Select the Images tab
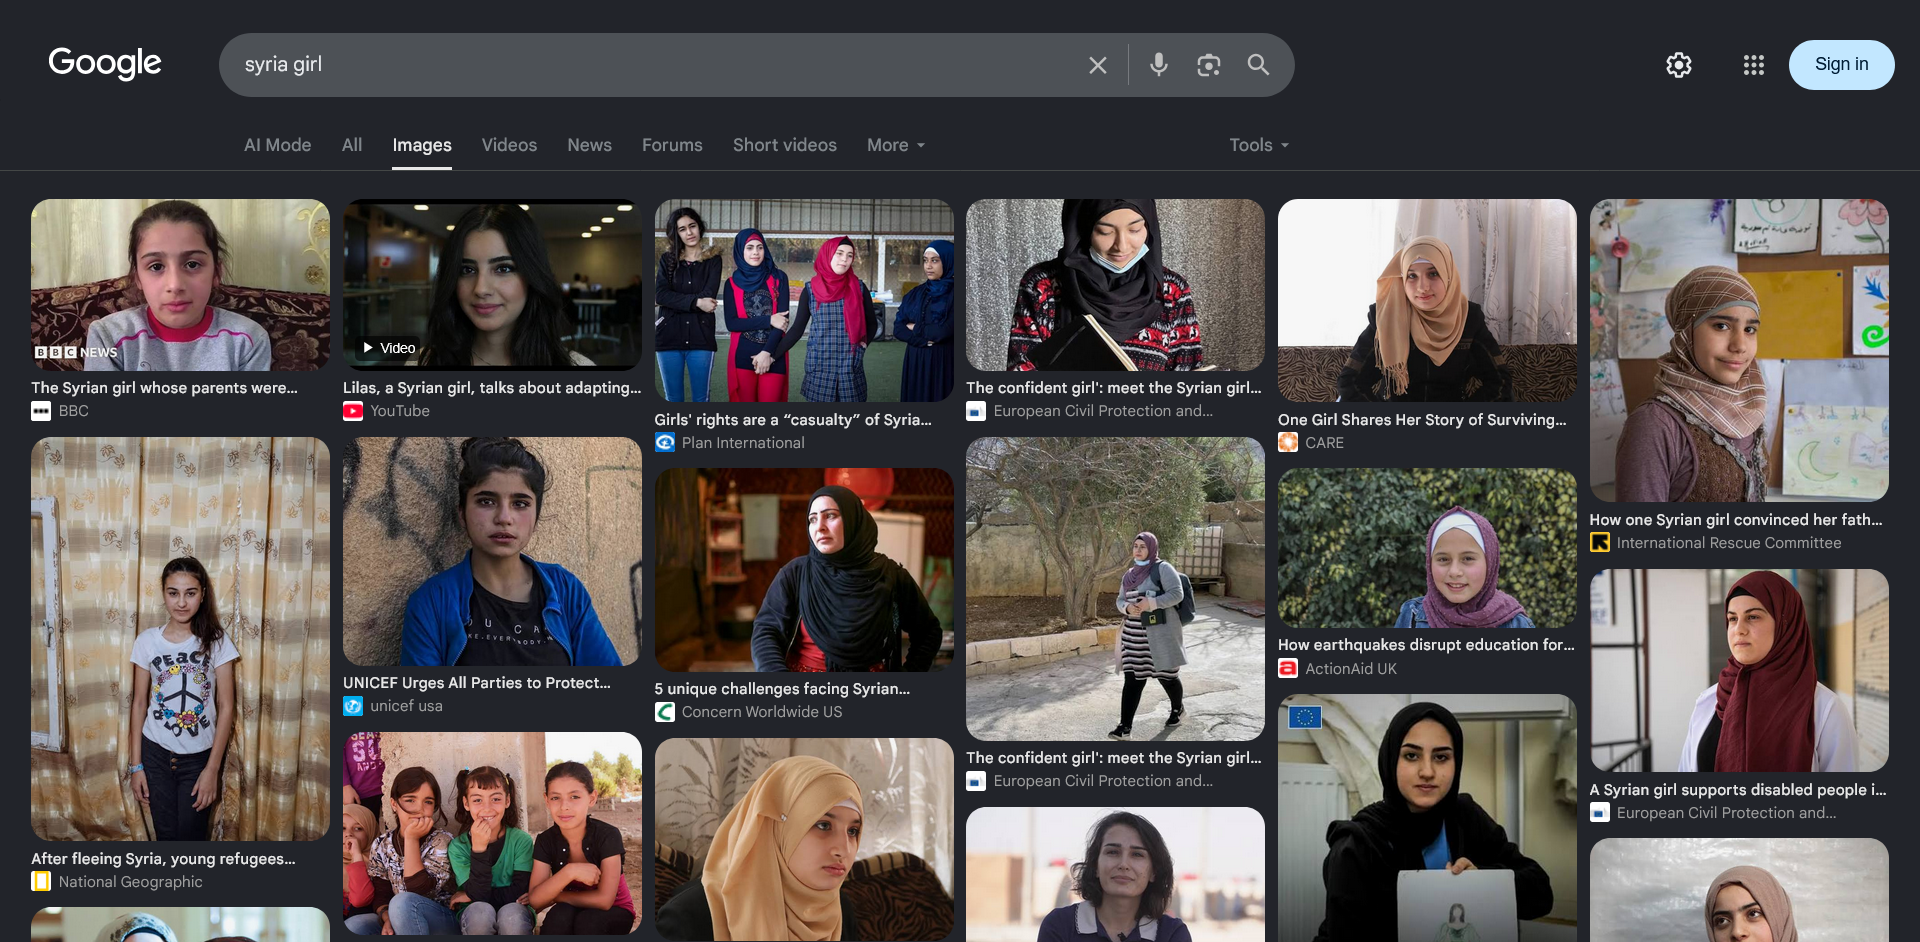The width and height of the screenshot is (1920, 942). pyautogui.click(x=422, y=145)
